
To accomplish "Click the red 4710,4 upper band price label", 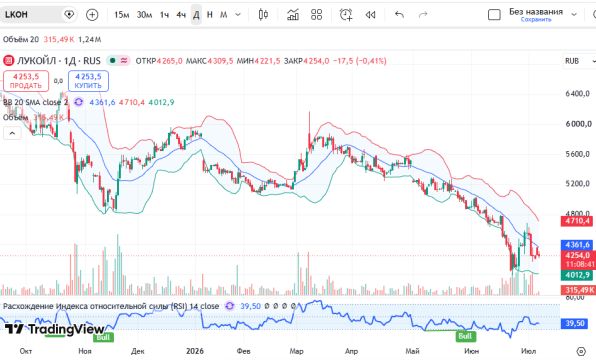I will click(x=576, y=221).
